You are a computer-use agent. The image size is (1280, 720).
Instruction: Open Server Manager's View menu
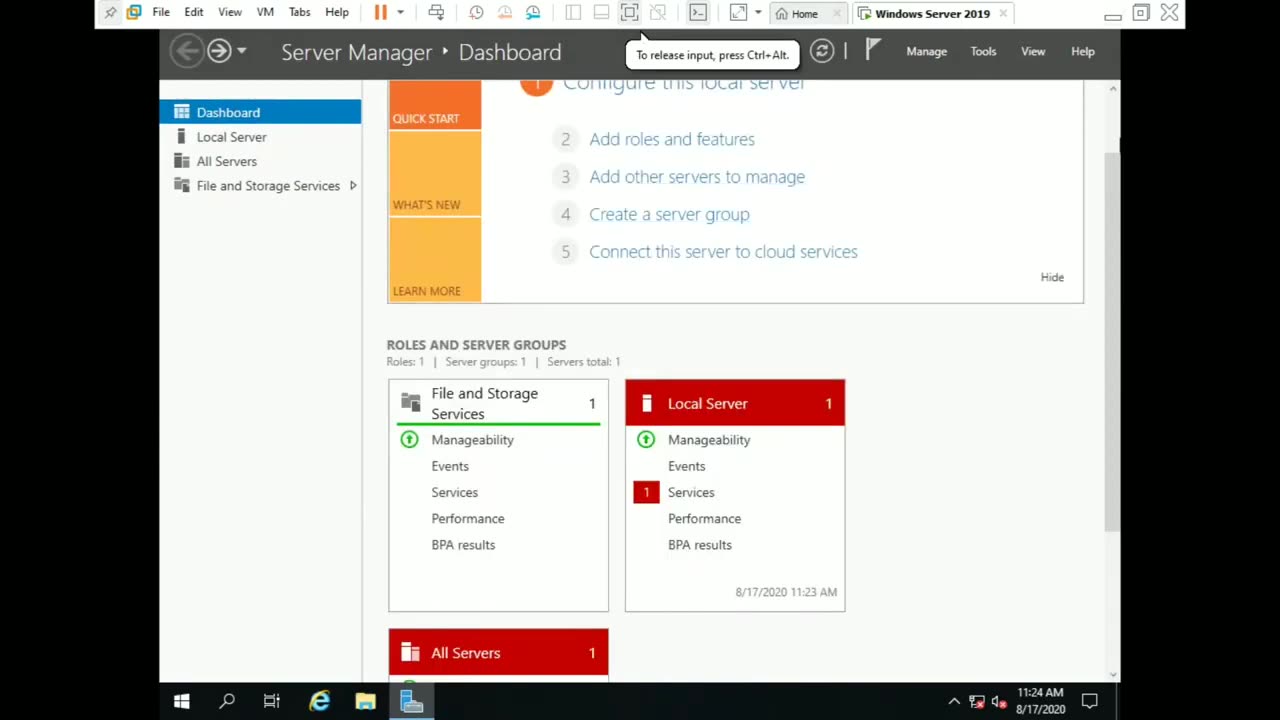[1033, 51]
